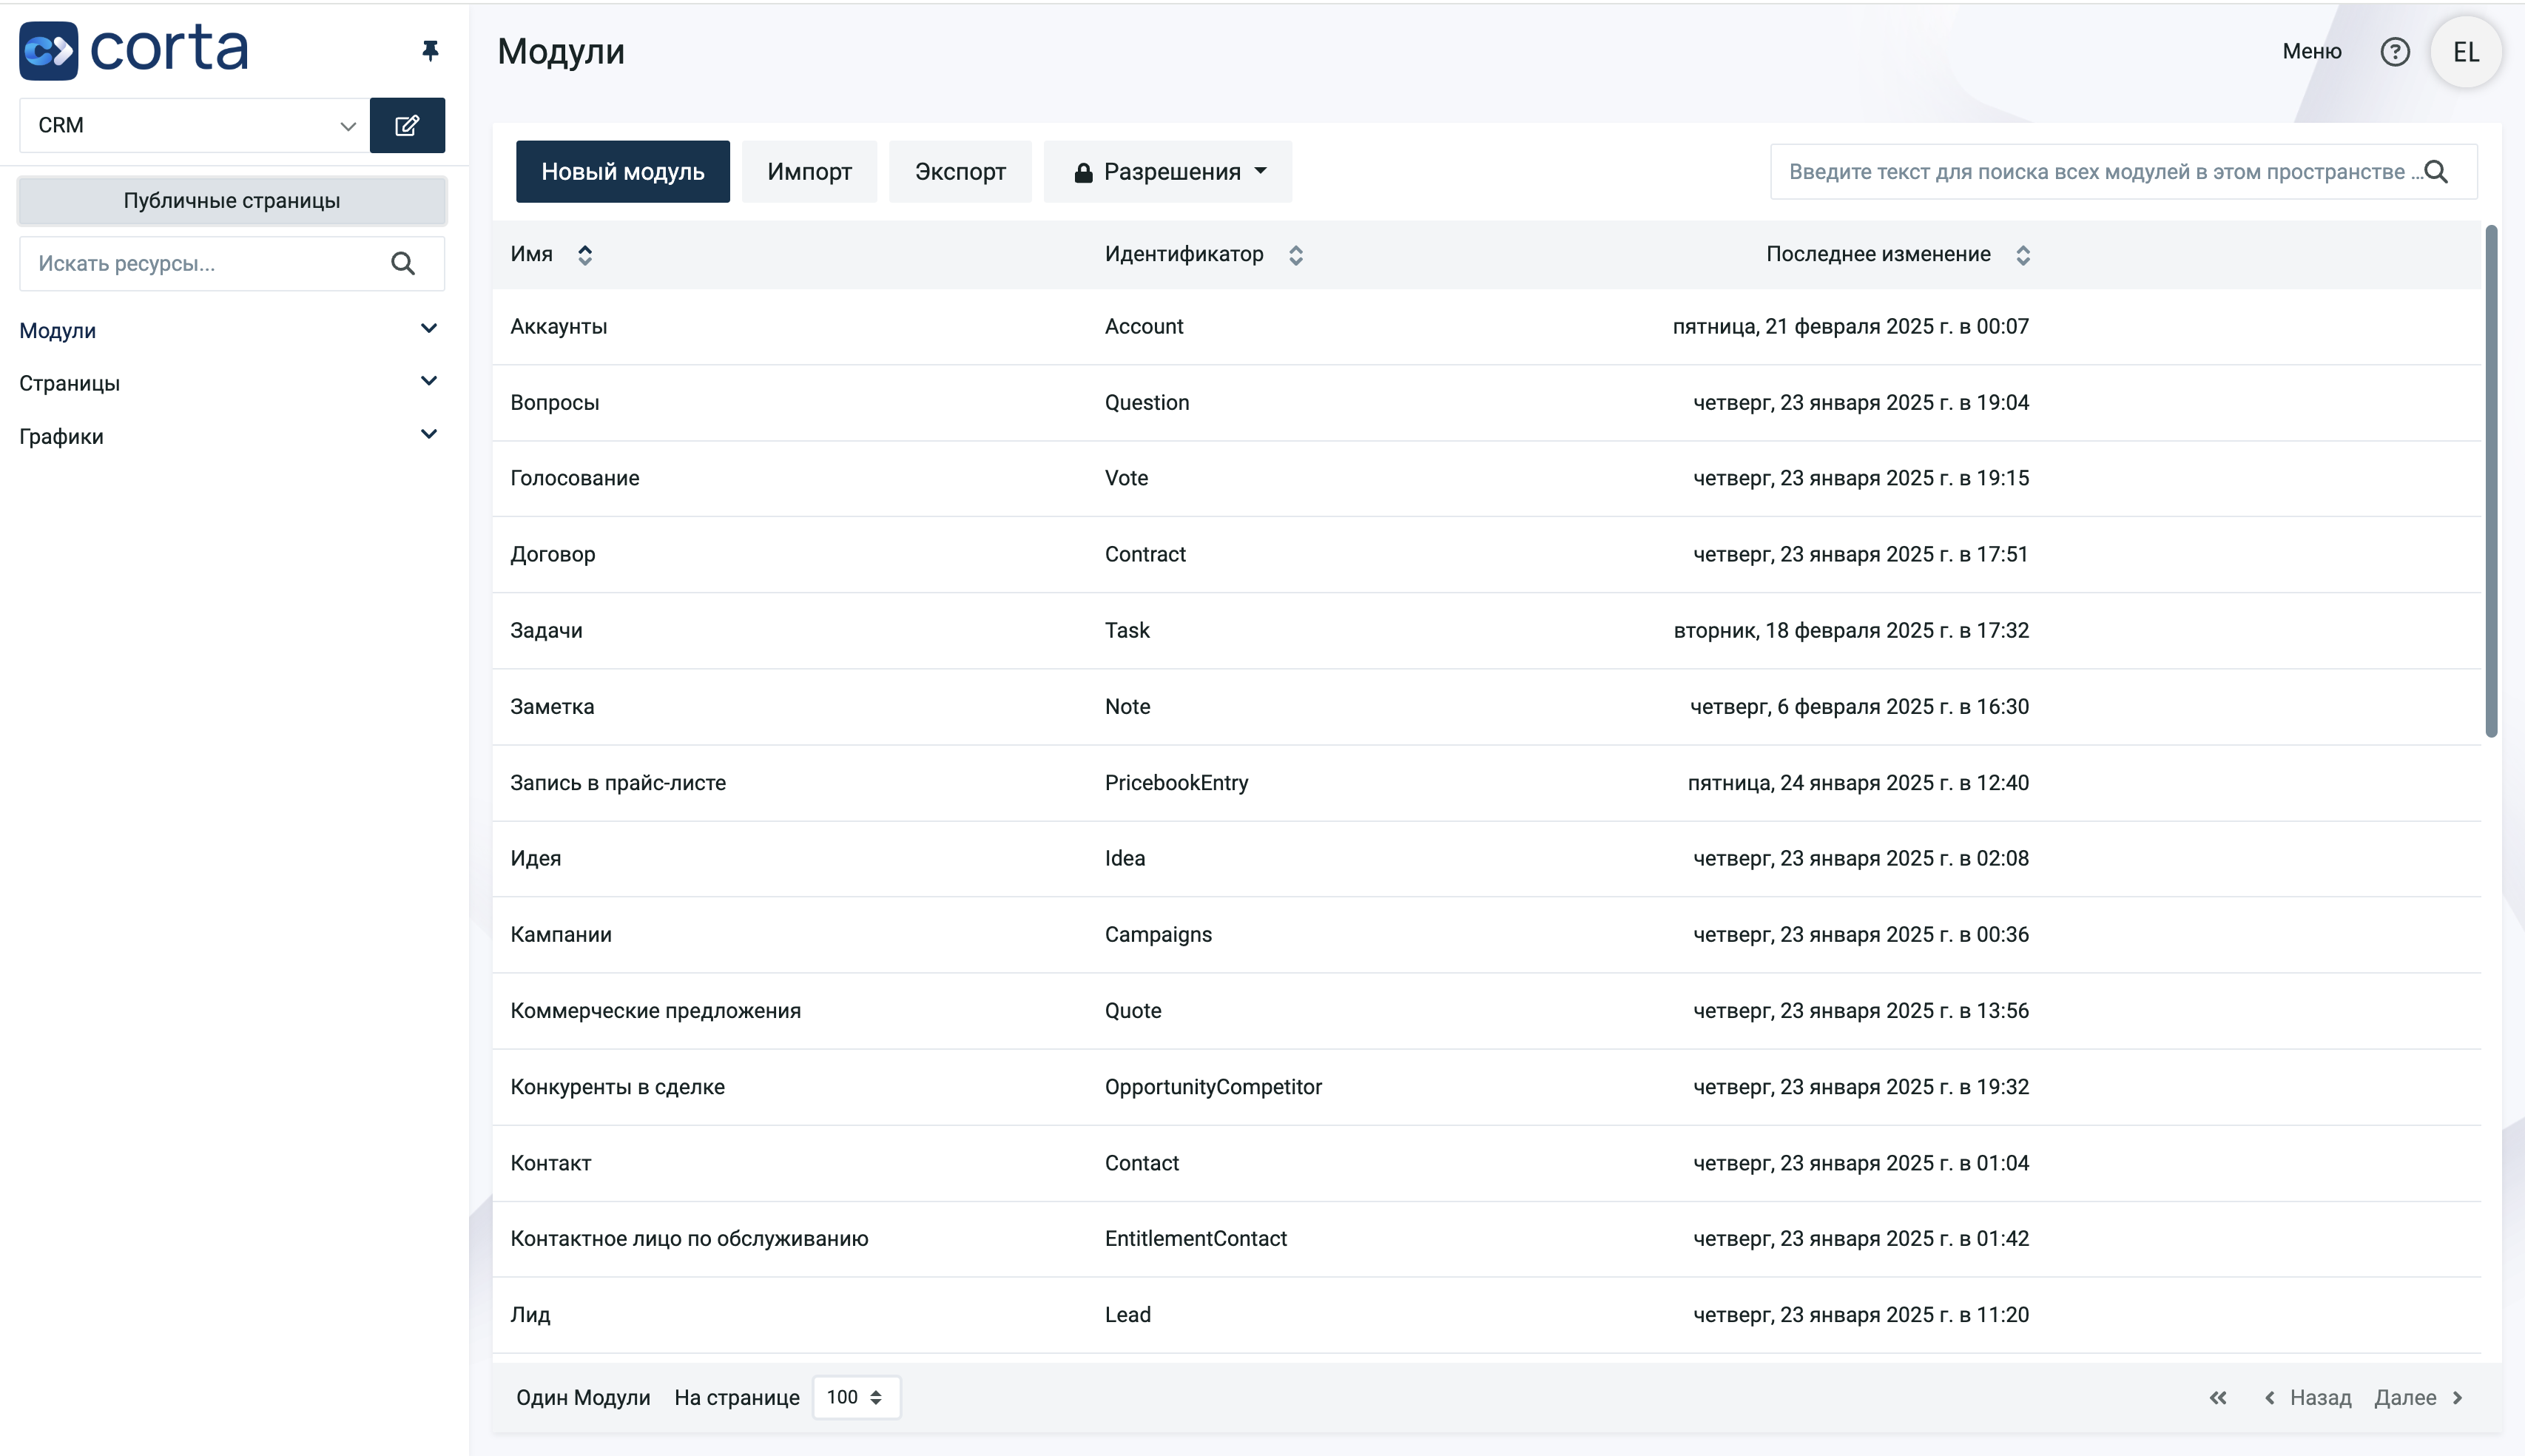Click the sidebar resource search magnifier
The width and height of the screenshot is (2525, 1456).
pos(403,263)
